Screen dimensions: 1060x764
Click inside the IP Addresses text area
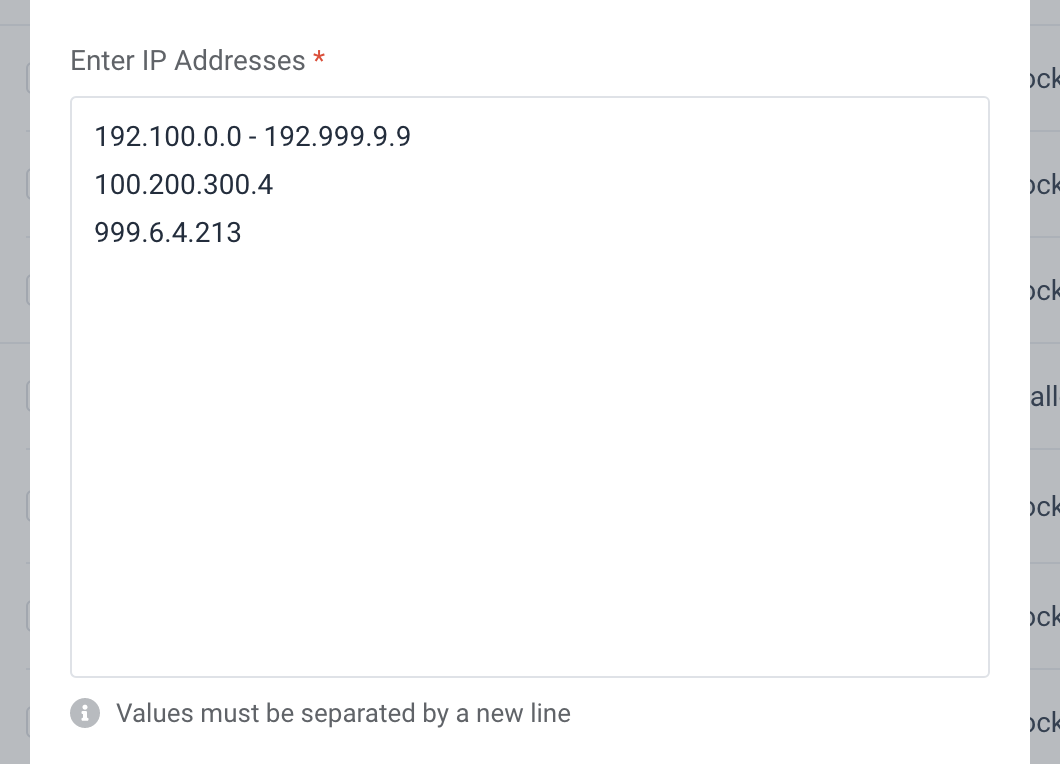(530, 387)
